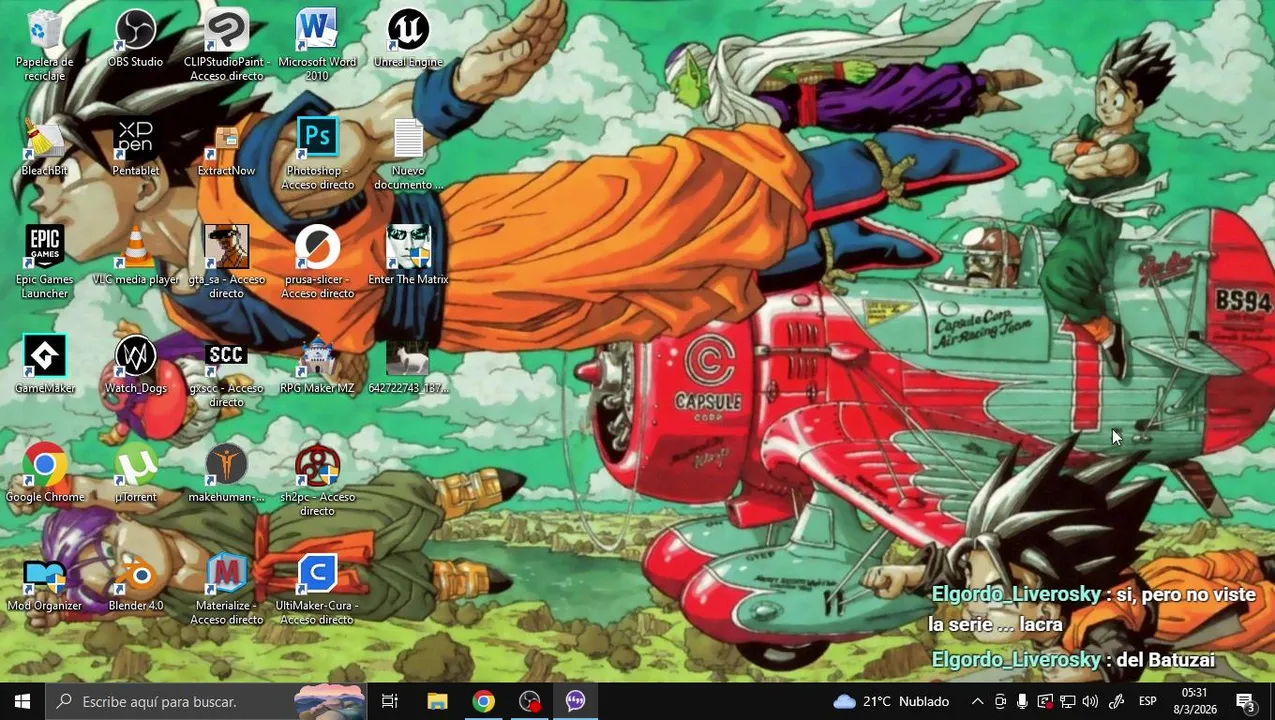Viewport: 1275px width, 720px height.
Task: Select the 642722743 image file icon
Action: tap(408, 365)
